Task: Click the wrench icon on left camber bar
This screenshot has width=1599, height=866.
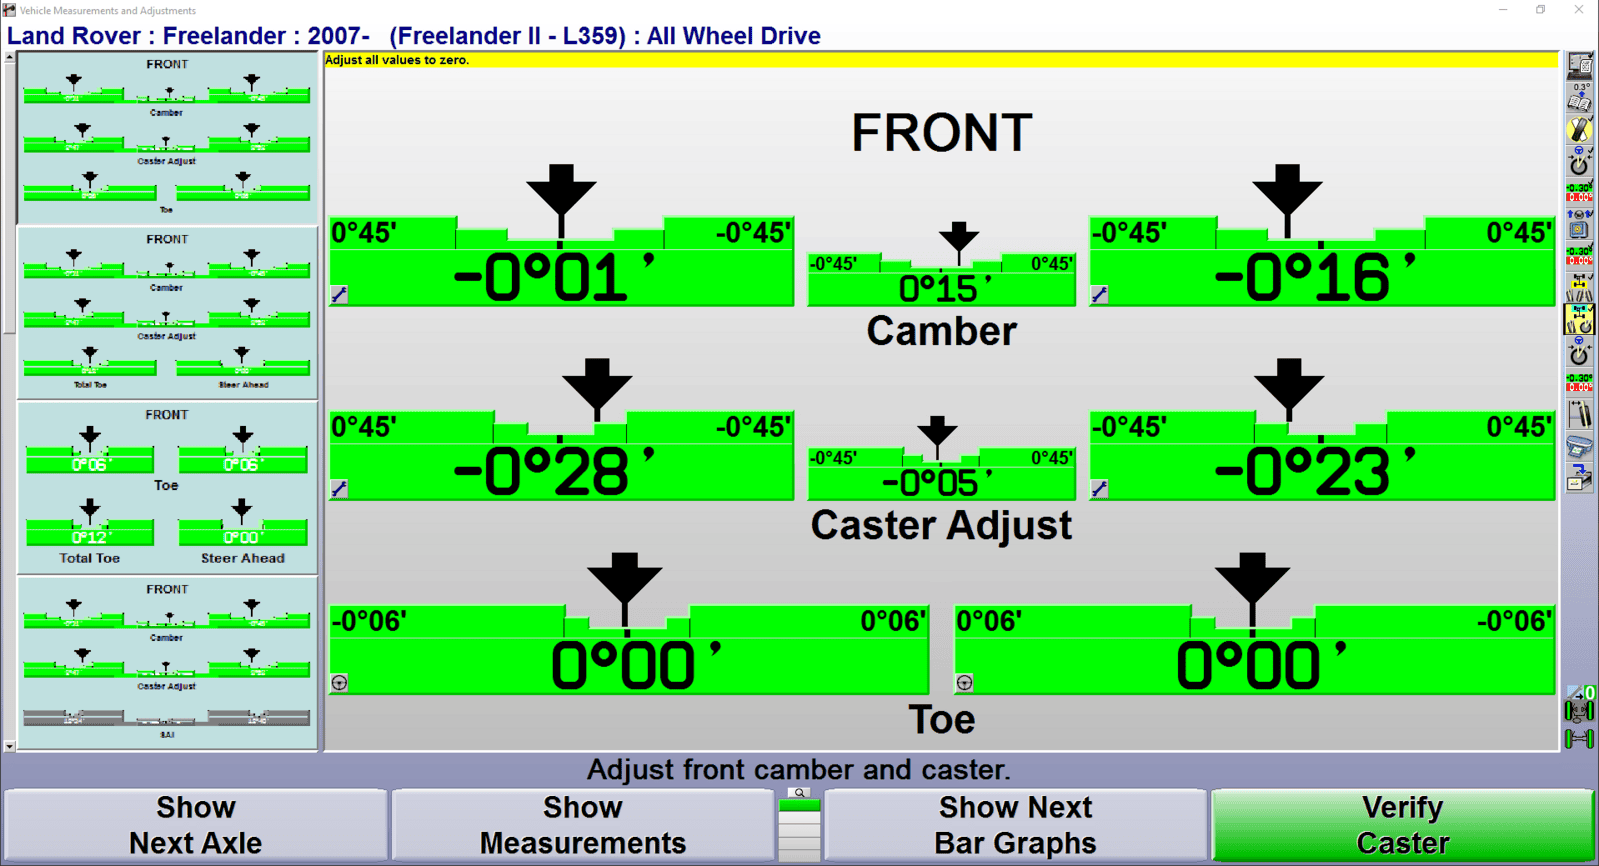Action: point(340,295)
